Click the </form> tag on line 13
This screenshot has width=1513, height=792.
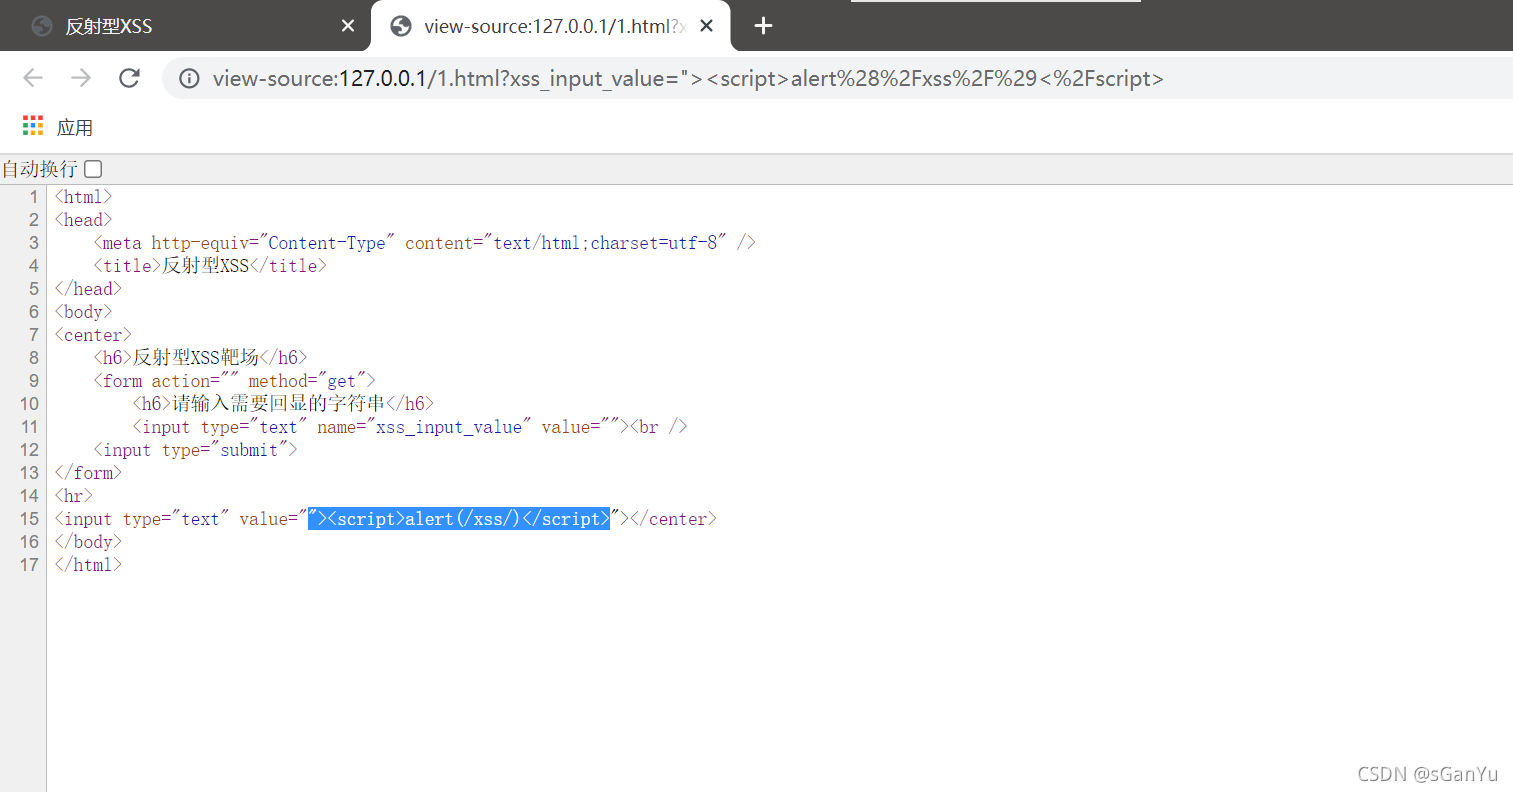(x=88, y=473)
